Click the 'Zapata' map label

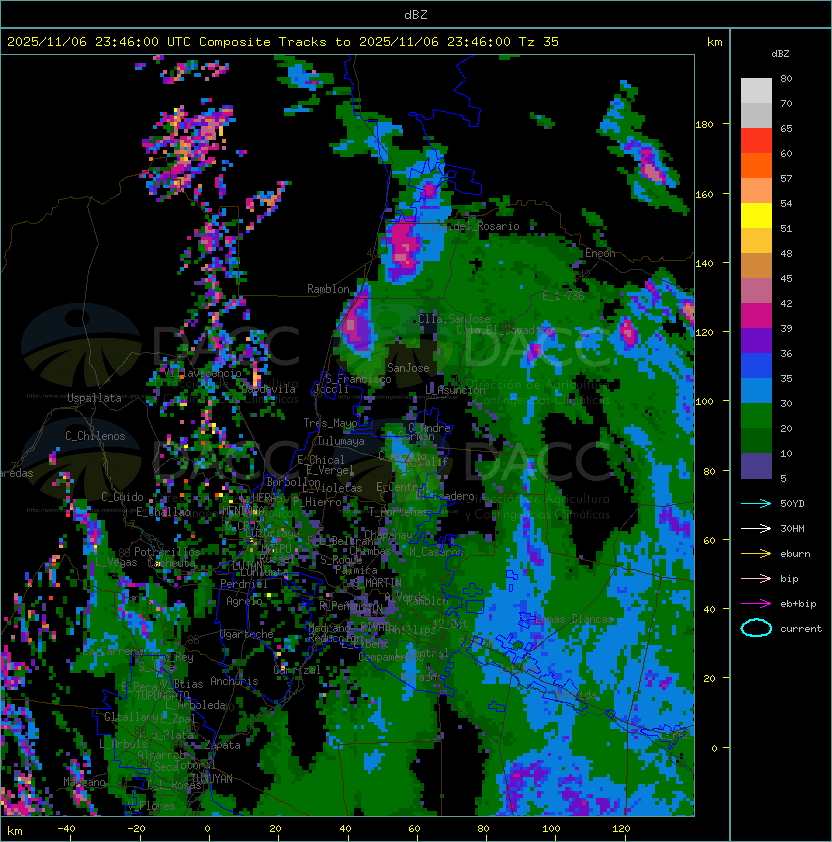pos(222,745)
